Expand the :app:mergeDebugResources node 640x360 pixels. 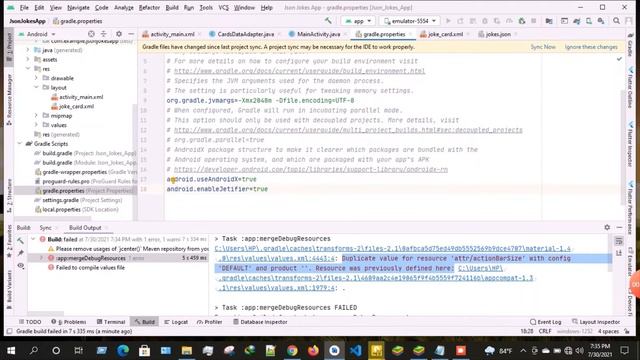[41, 258]
